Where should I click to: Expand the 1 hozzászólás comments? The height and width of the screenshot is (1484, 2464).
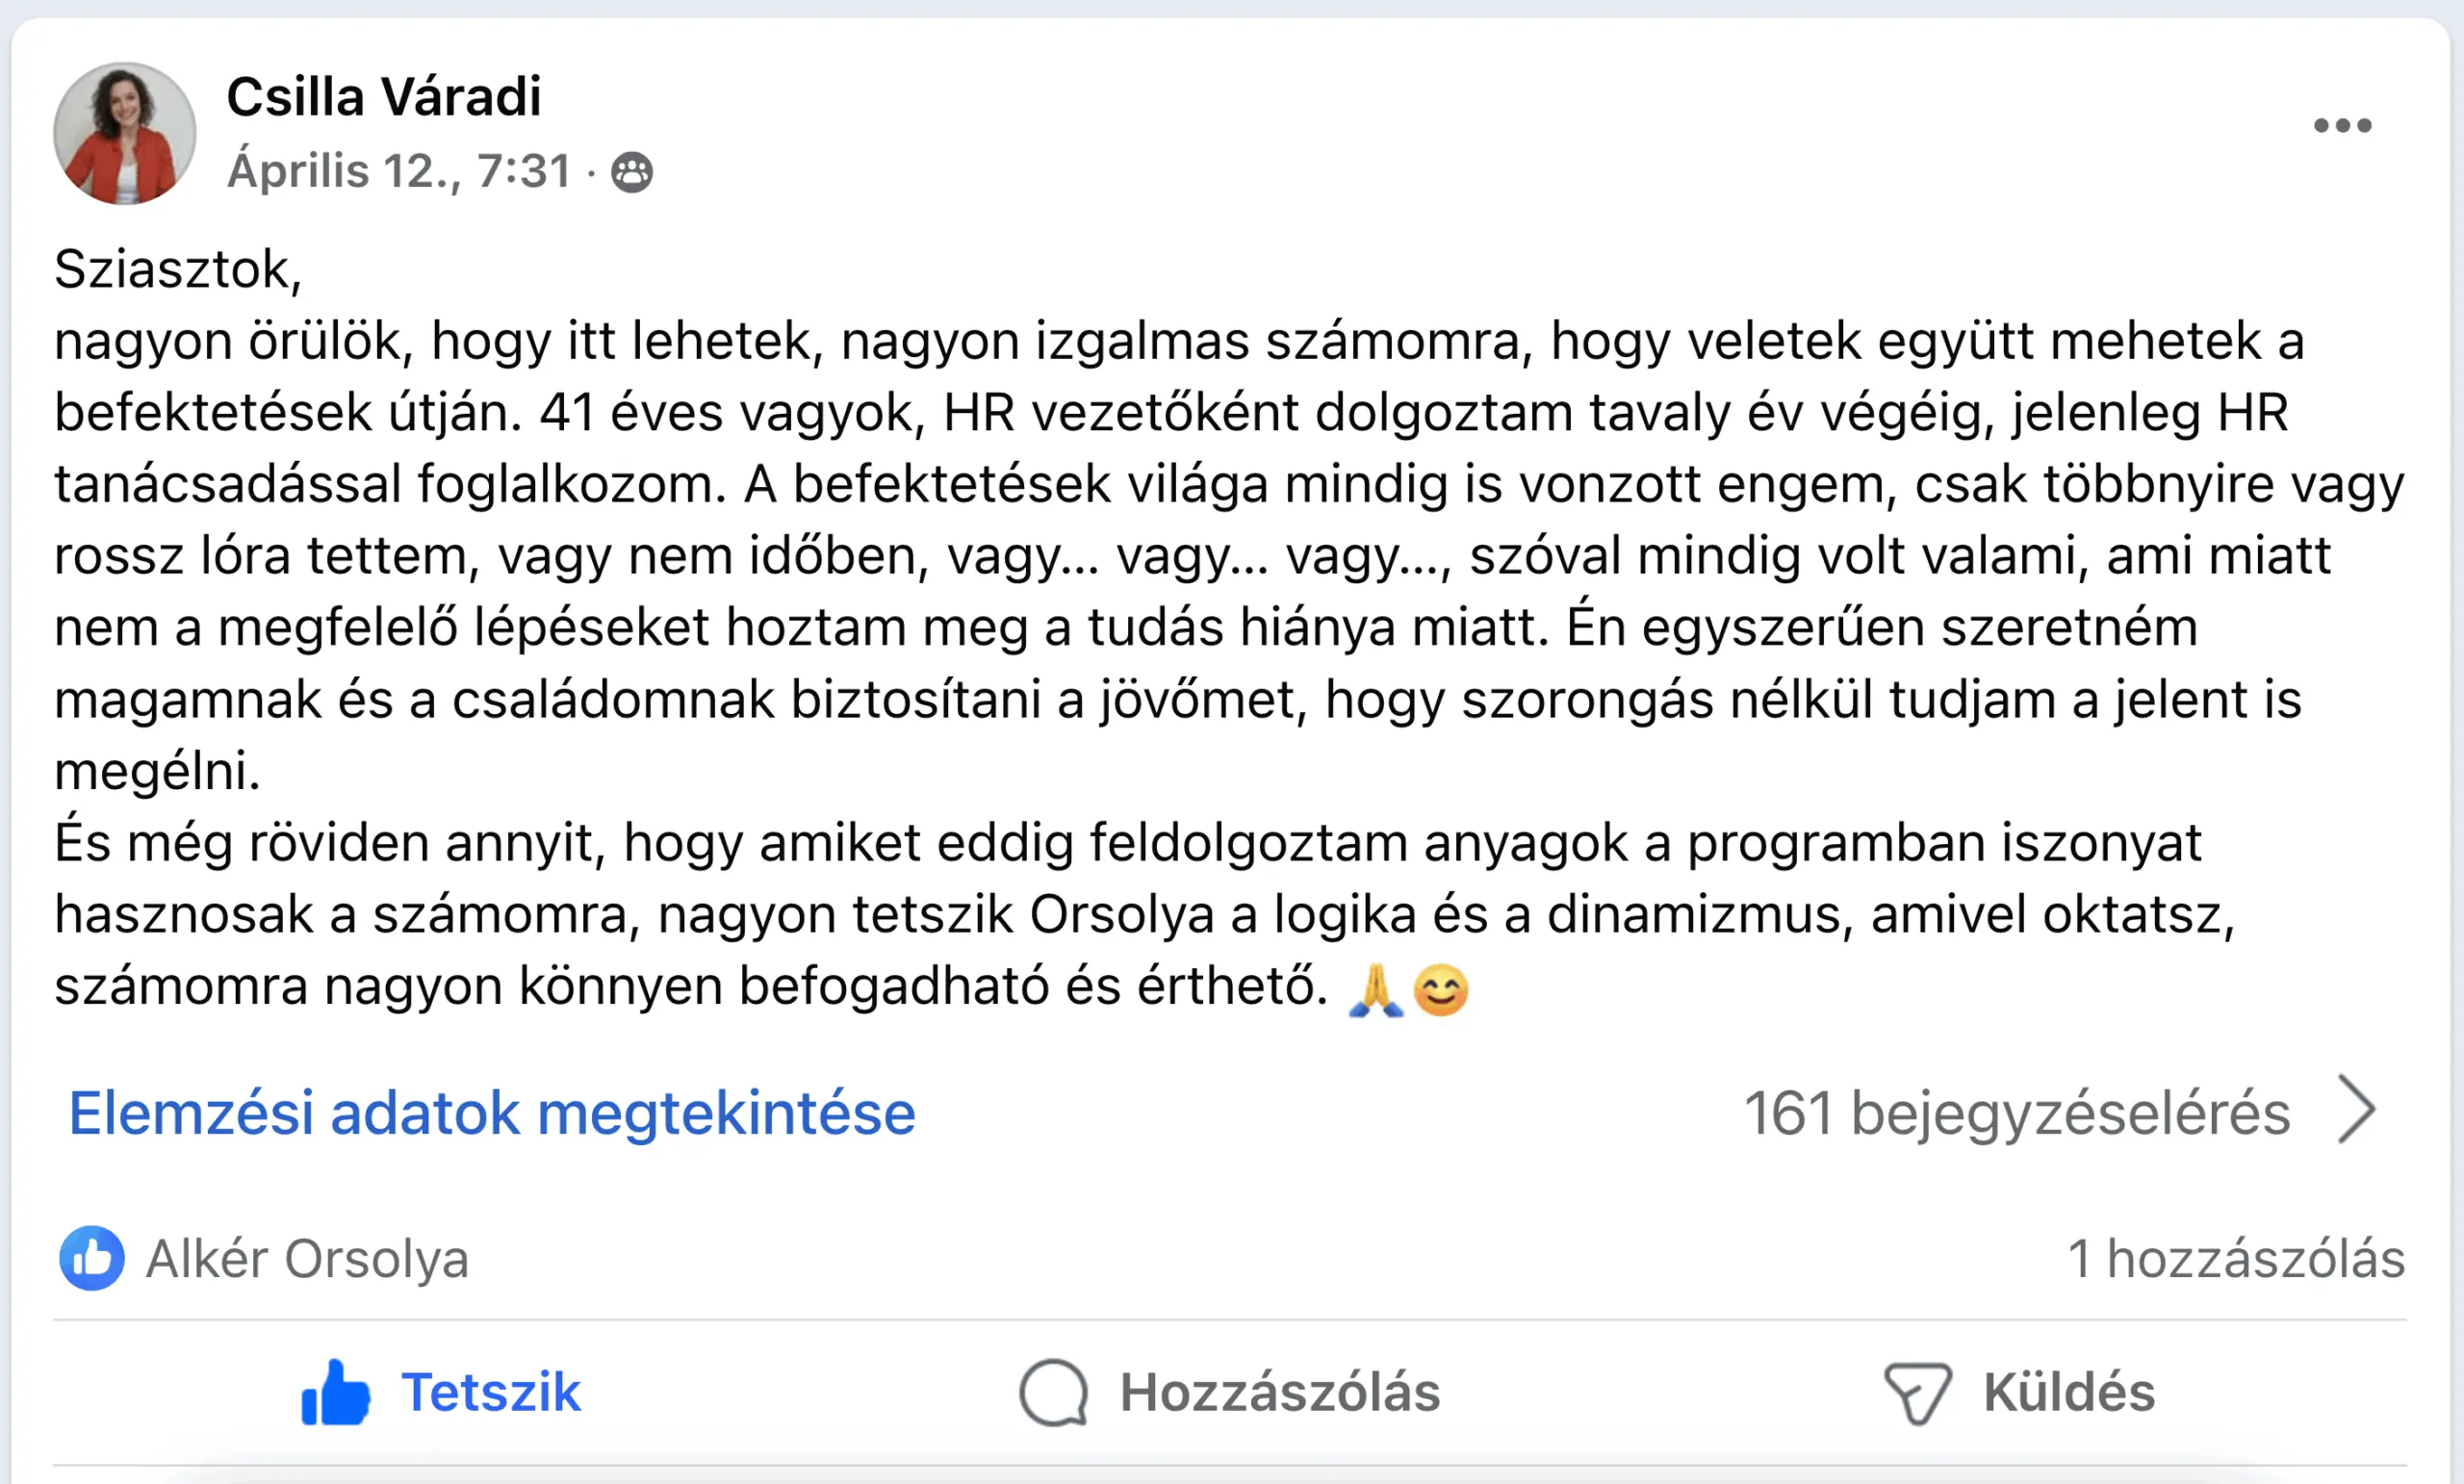2236,1258
